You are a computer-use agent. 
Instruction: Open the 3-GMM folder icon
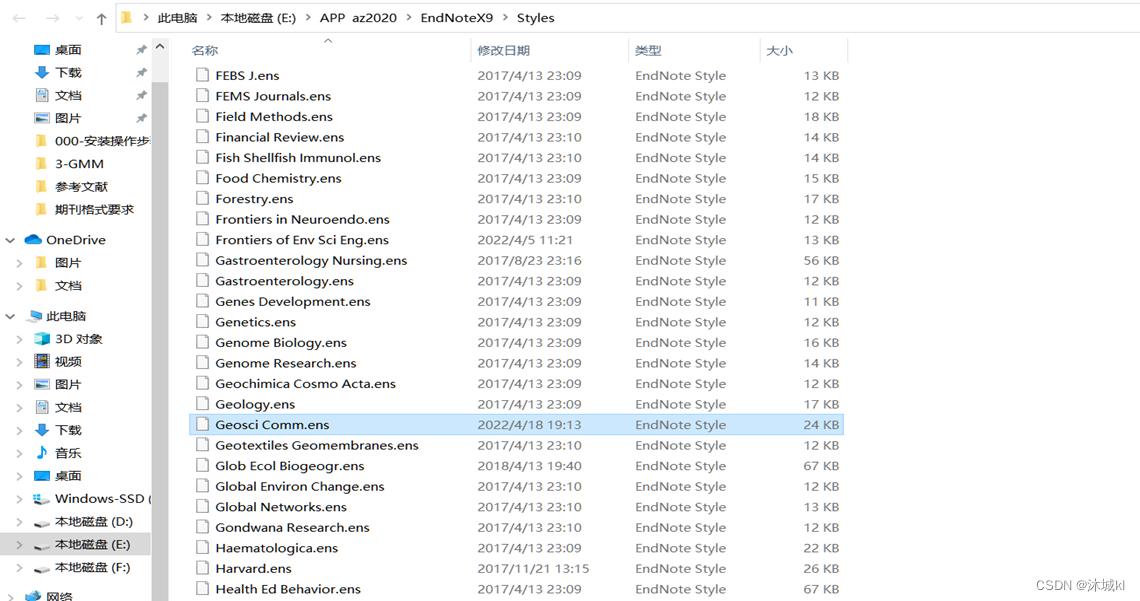[42, 164]
